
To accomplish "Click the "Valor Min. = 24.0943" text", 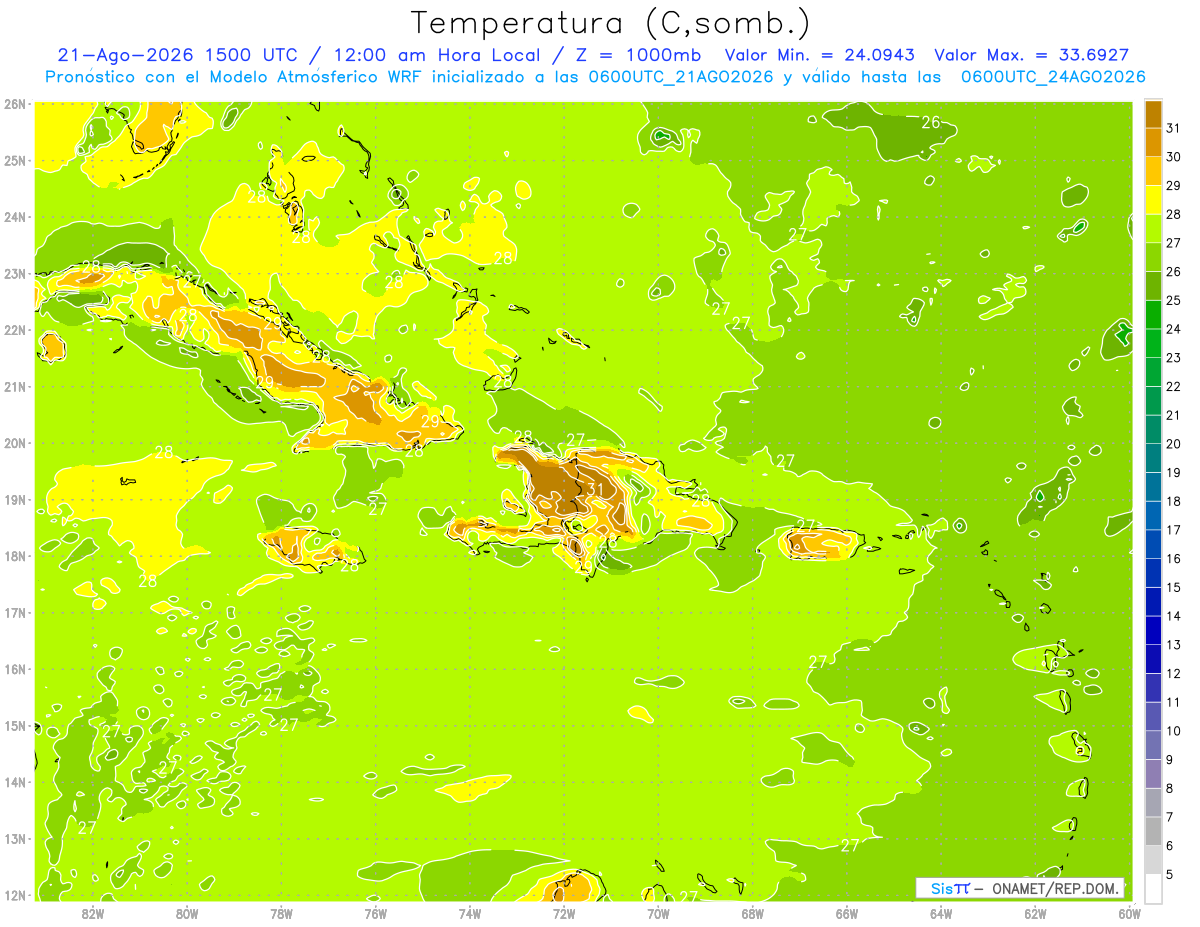I will tap(821, 55).
